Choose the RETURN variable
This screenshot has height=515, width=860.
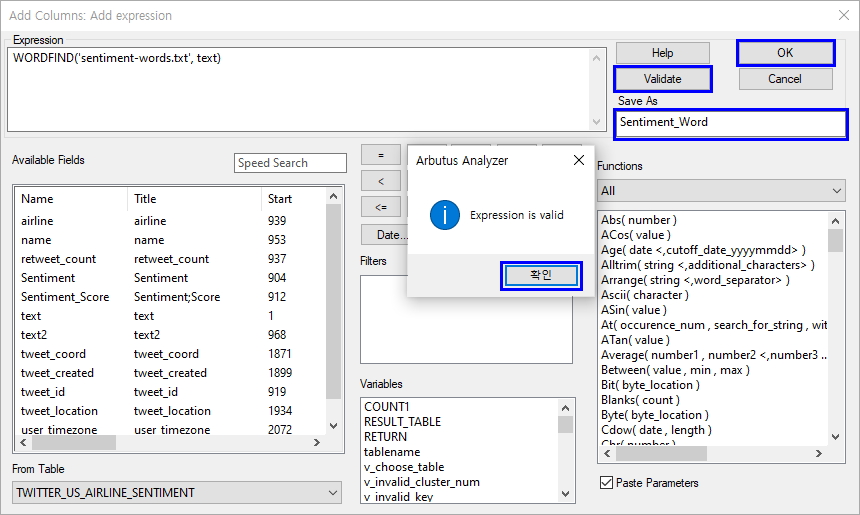click(386, 437)
